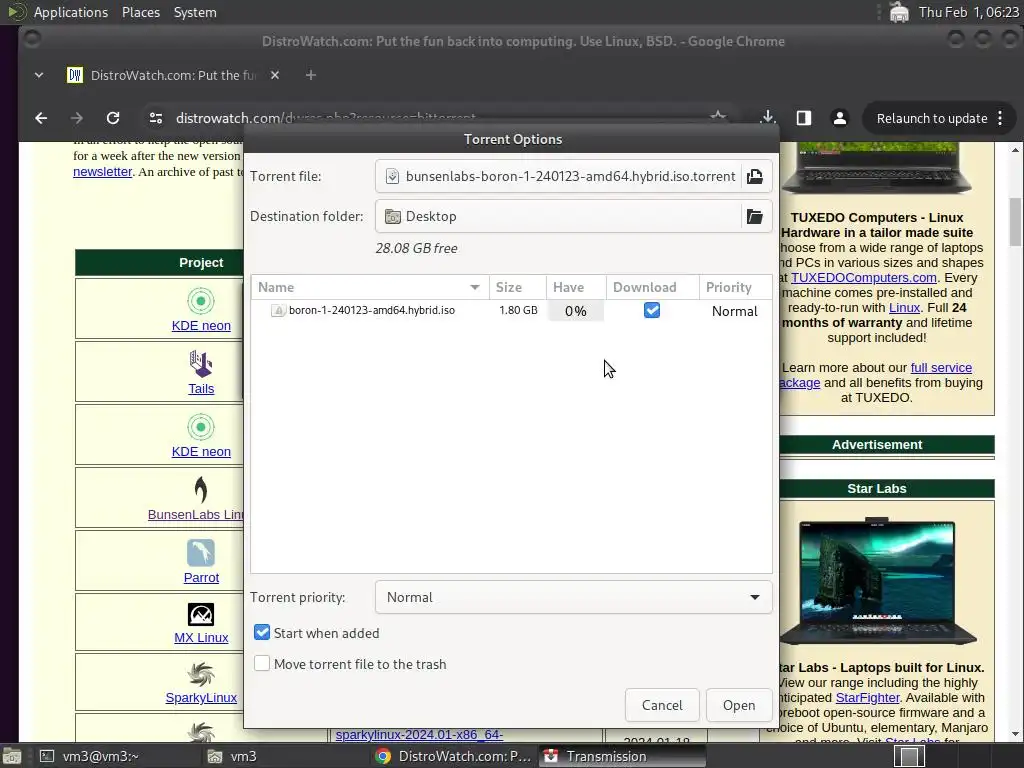Click the Priority column header

pyautogui.click(x=735, y=287)
